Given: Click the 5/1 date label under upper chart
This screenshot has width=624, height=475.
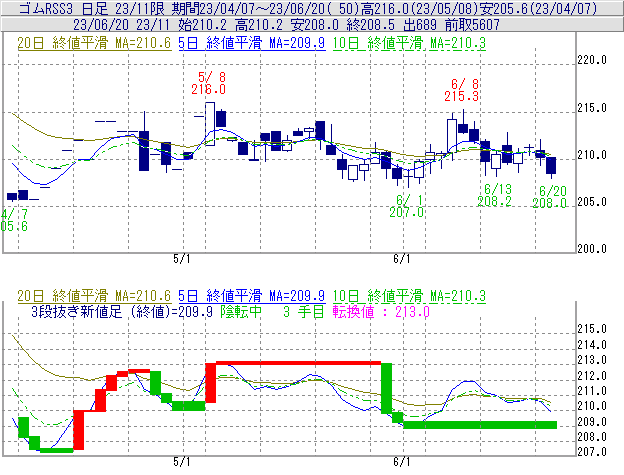Looking at the screenshot, I should coord(182,259).
